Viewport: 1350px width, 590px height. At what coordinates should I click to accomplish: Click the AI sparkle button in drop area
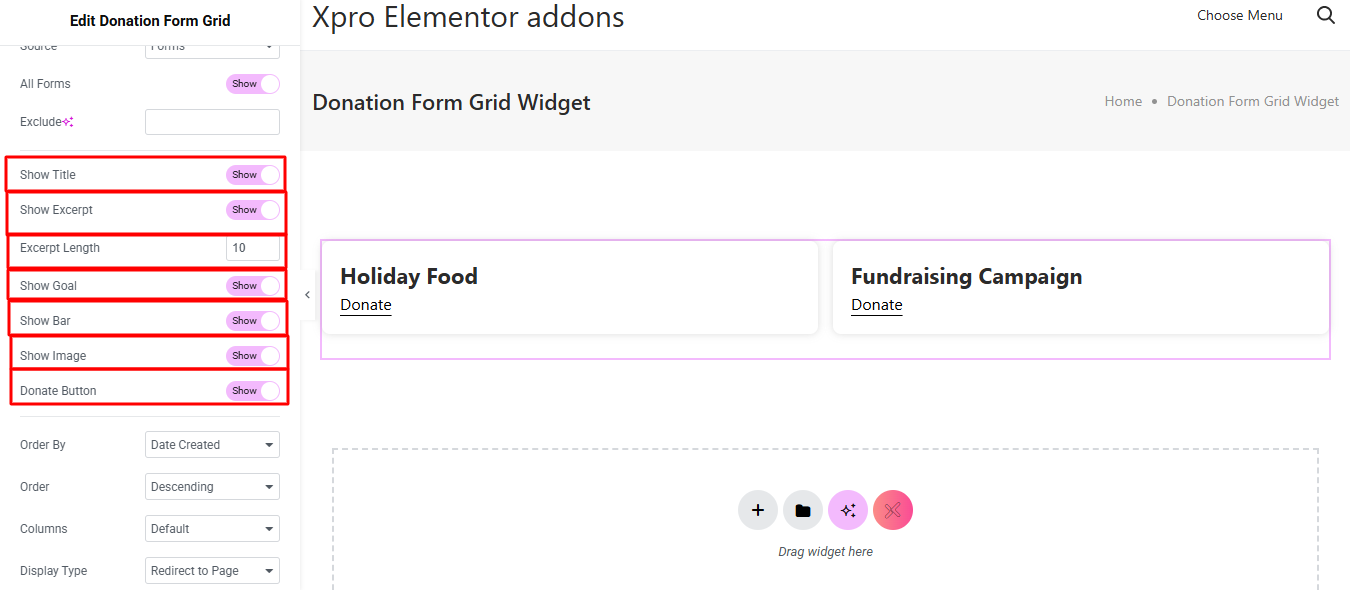click(x=848, y=510)
